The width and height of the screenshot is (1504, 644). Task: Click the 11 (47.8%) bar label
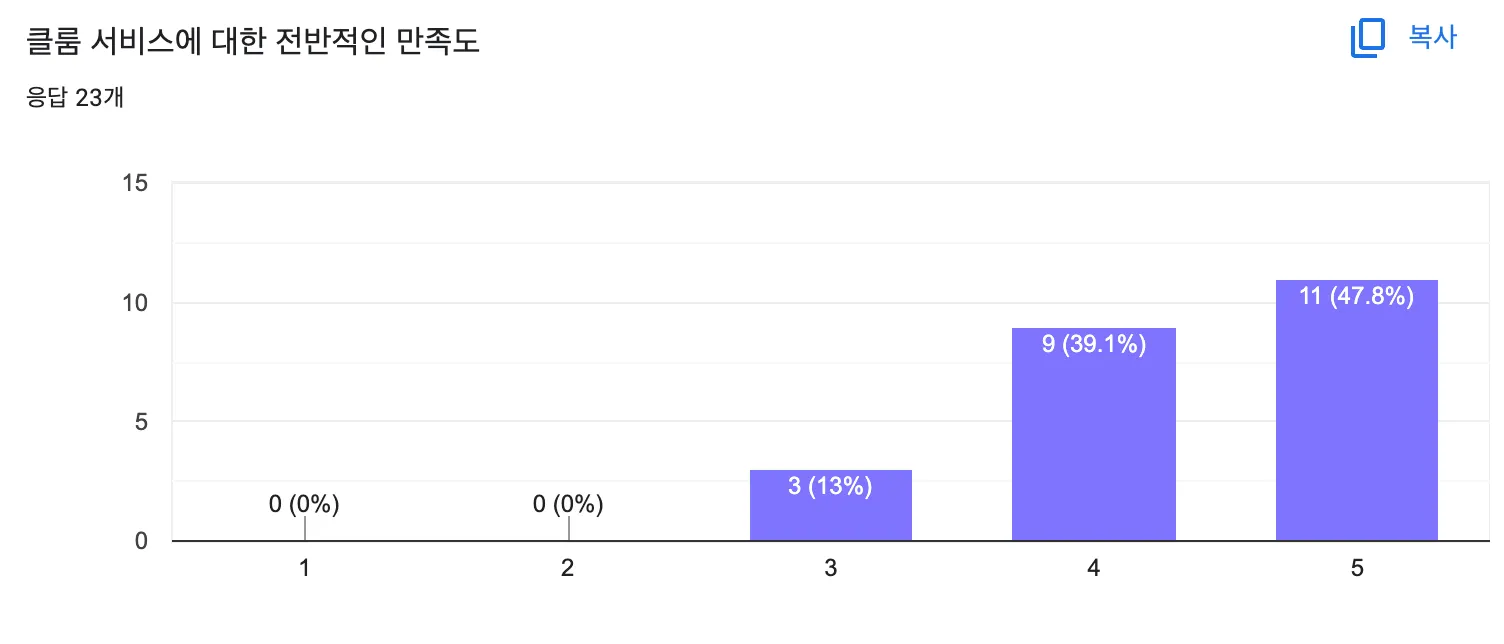1357,296
